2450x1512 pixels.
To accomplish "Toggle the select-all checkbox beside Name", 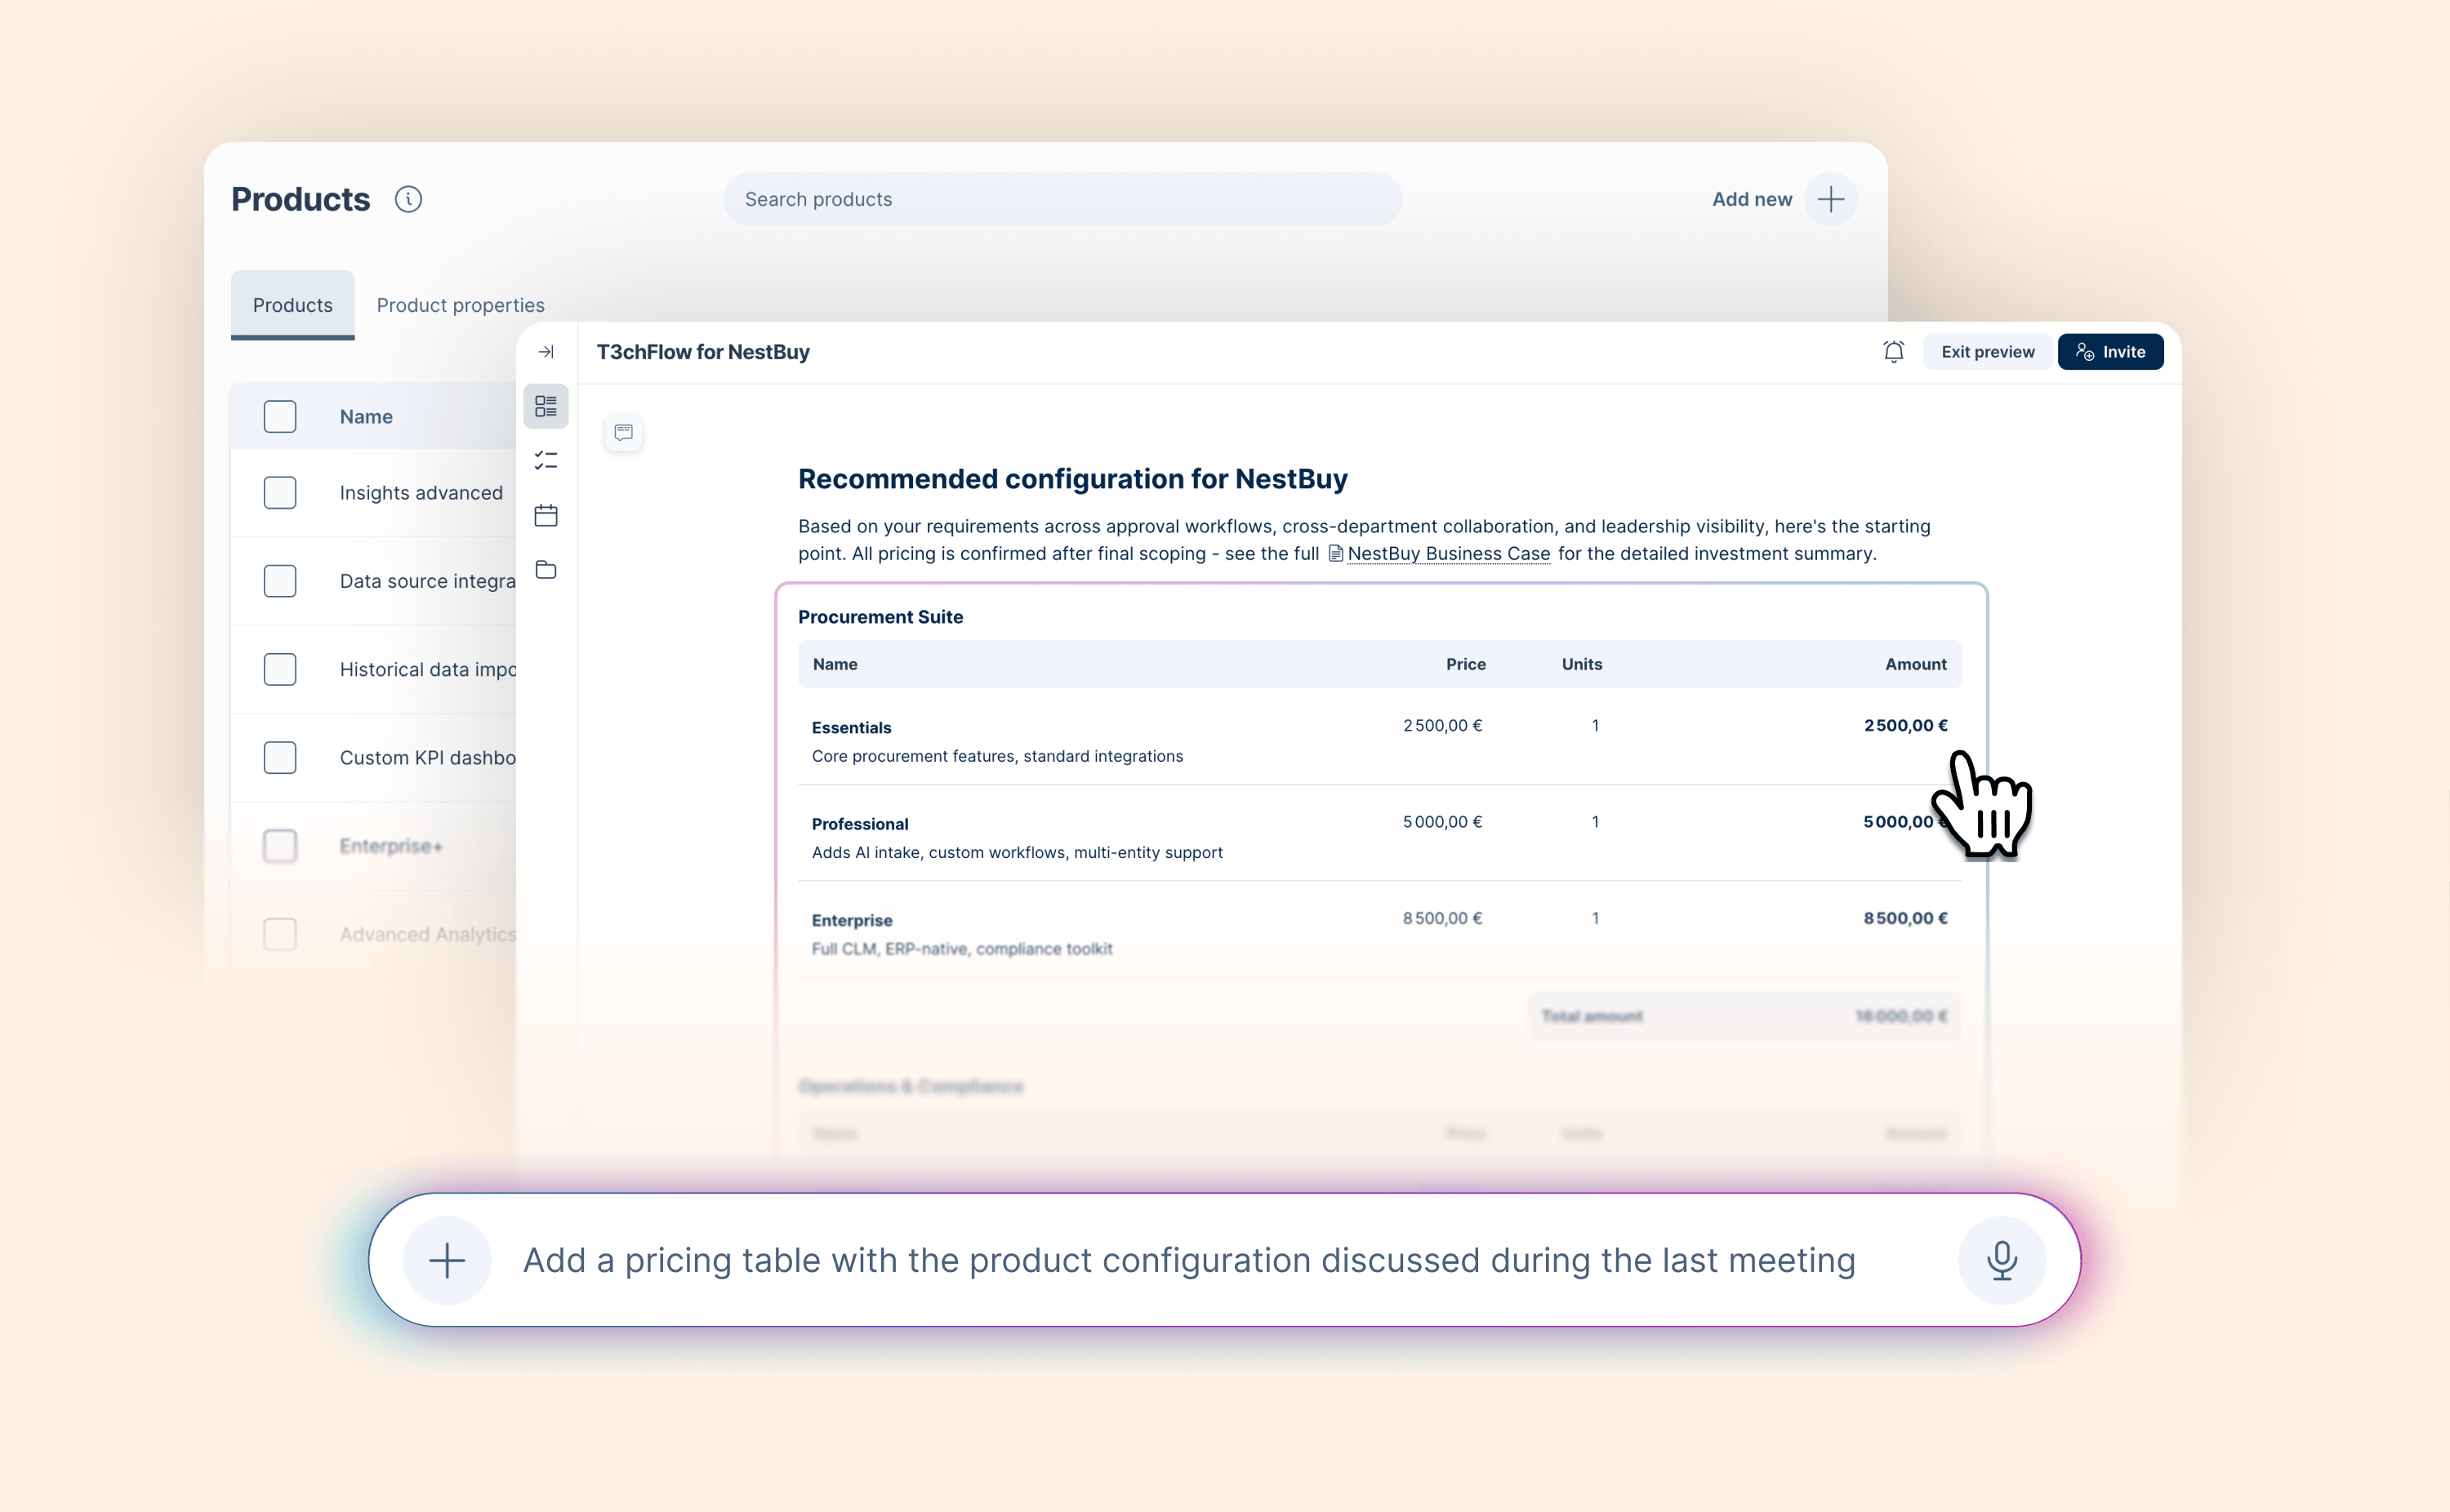I will (x=280, y=416).
